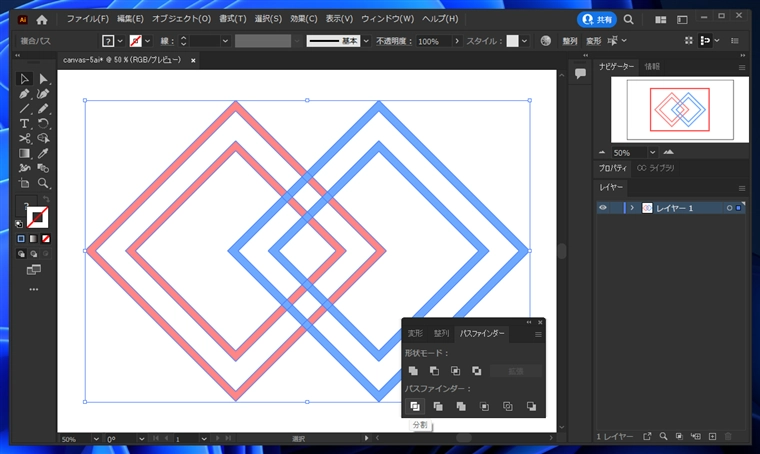Select the Rotate tool
The image size is (760, 454).
[x=43, y=124]
